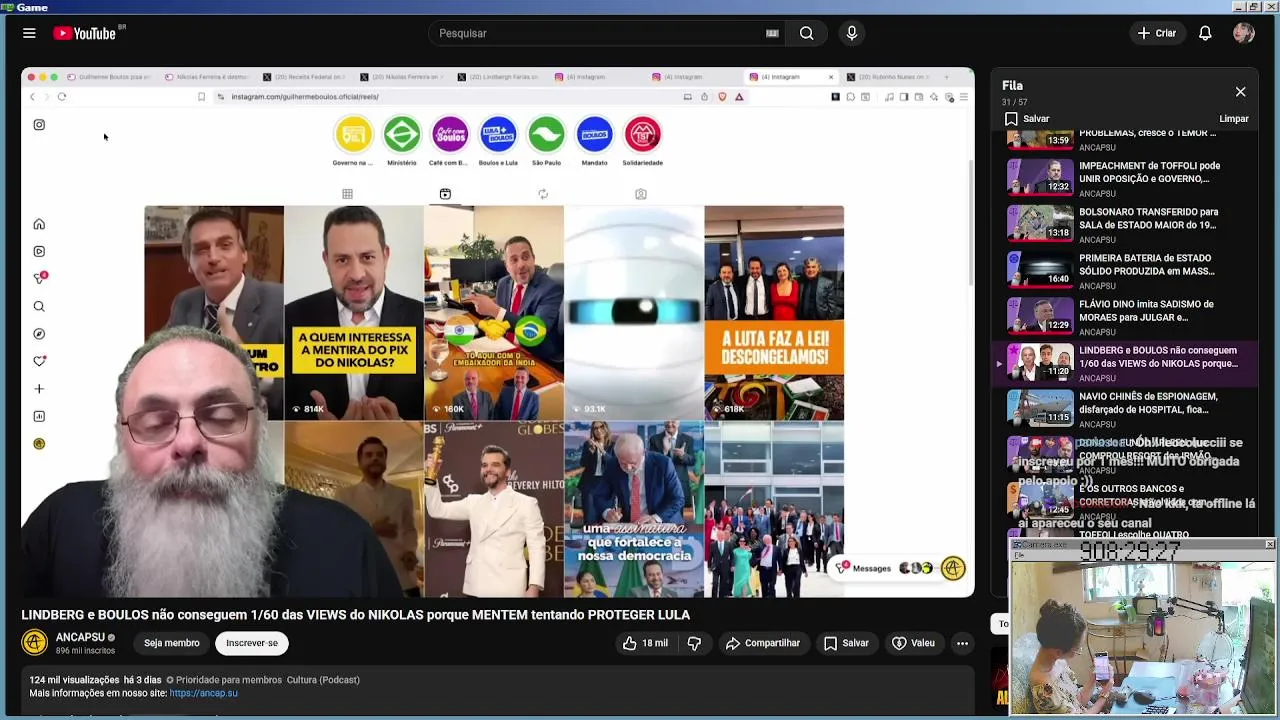Open Instagram notifications heart icon
Viewport: 1280px width, 720px height.
(39, 361)
